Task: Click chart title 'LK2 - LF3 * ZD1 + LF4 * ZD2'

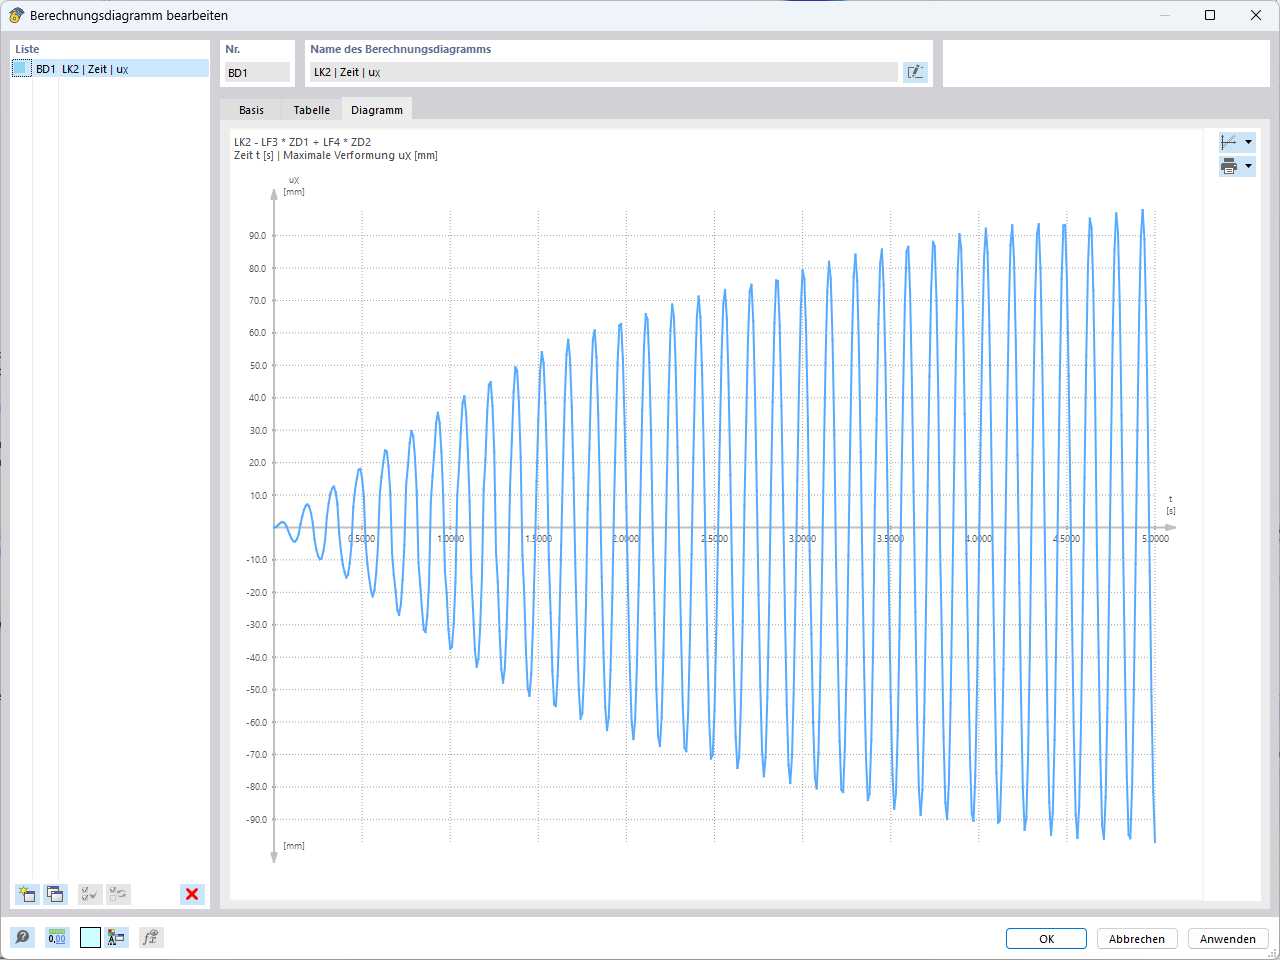Action: 303,142
